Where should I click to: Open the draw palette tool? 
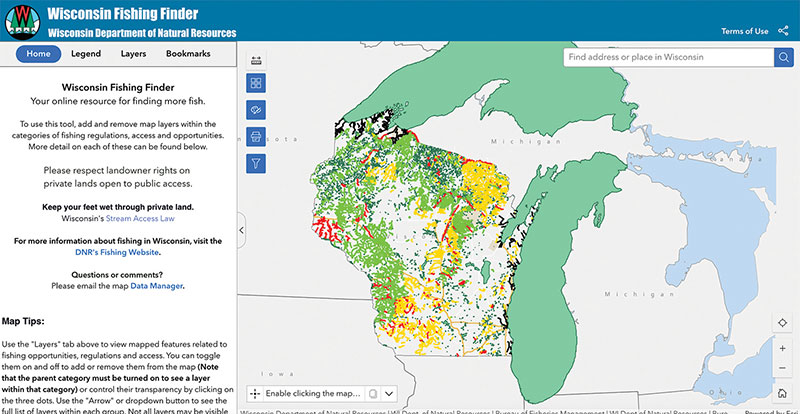pyautogui.click(x=256, y=110)
